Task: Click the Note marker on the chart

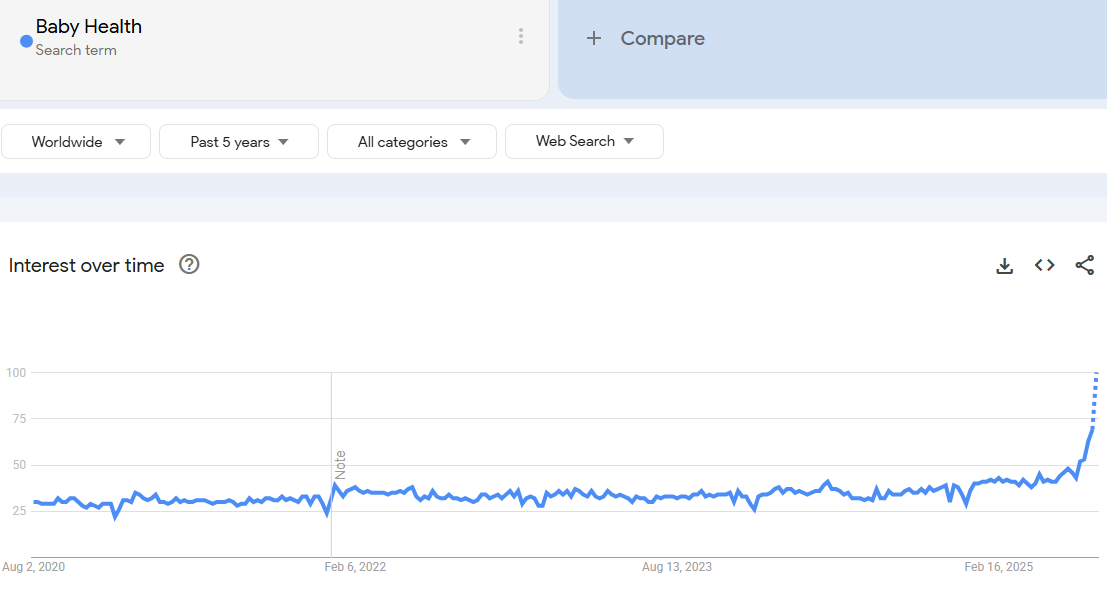Action: coord(340,464)
